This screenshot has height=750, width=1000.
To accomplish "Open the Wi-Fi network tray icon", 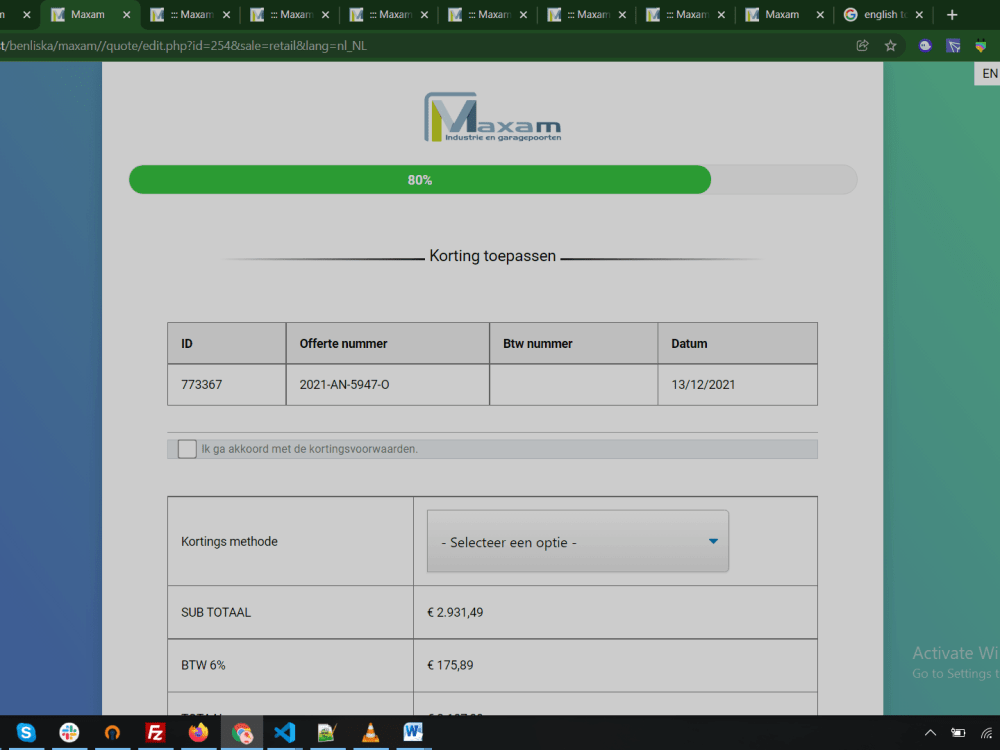I will click(987, 732).
